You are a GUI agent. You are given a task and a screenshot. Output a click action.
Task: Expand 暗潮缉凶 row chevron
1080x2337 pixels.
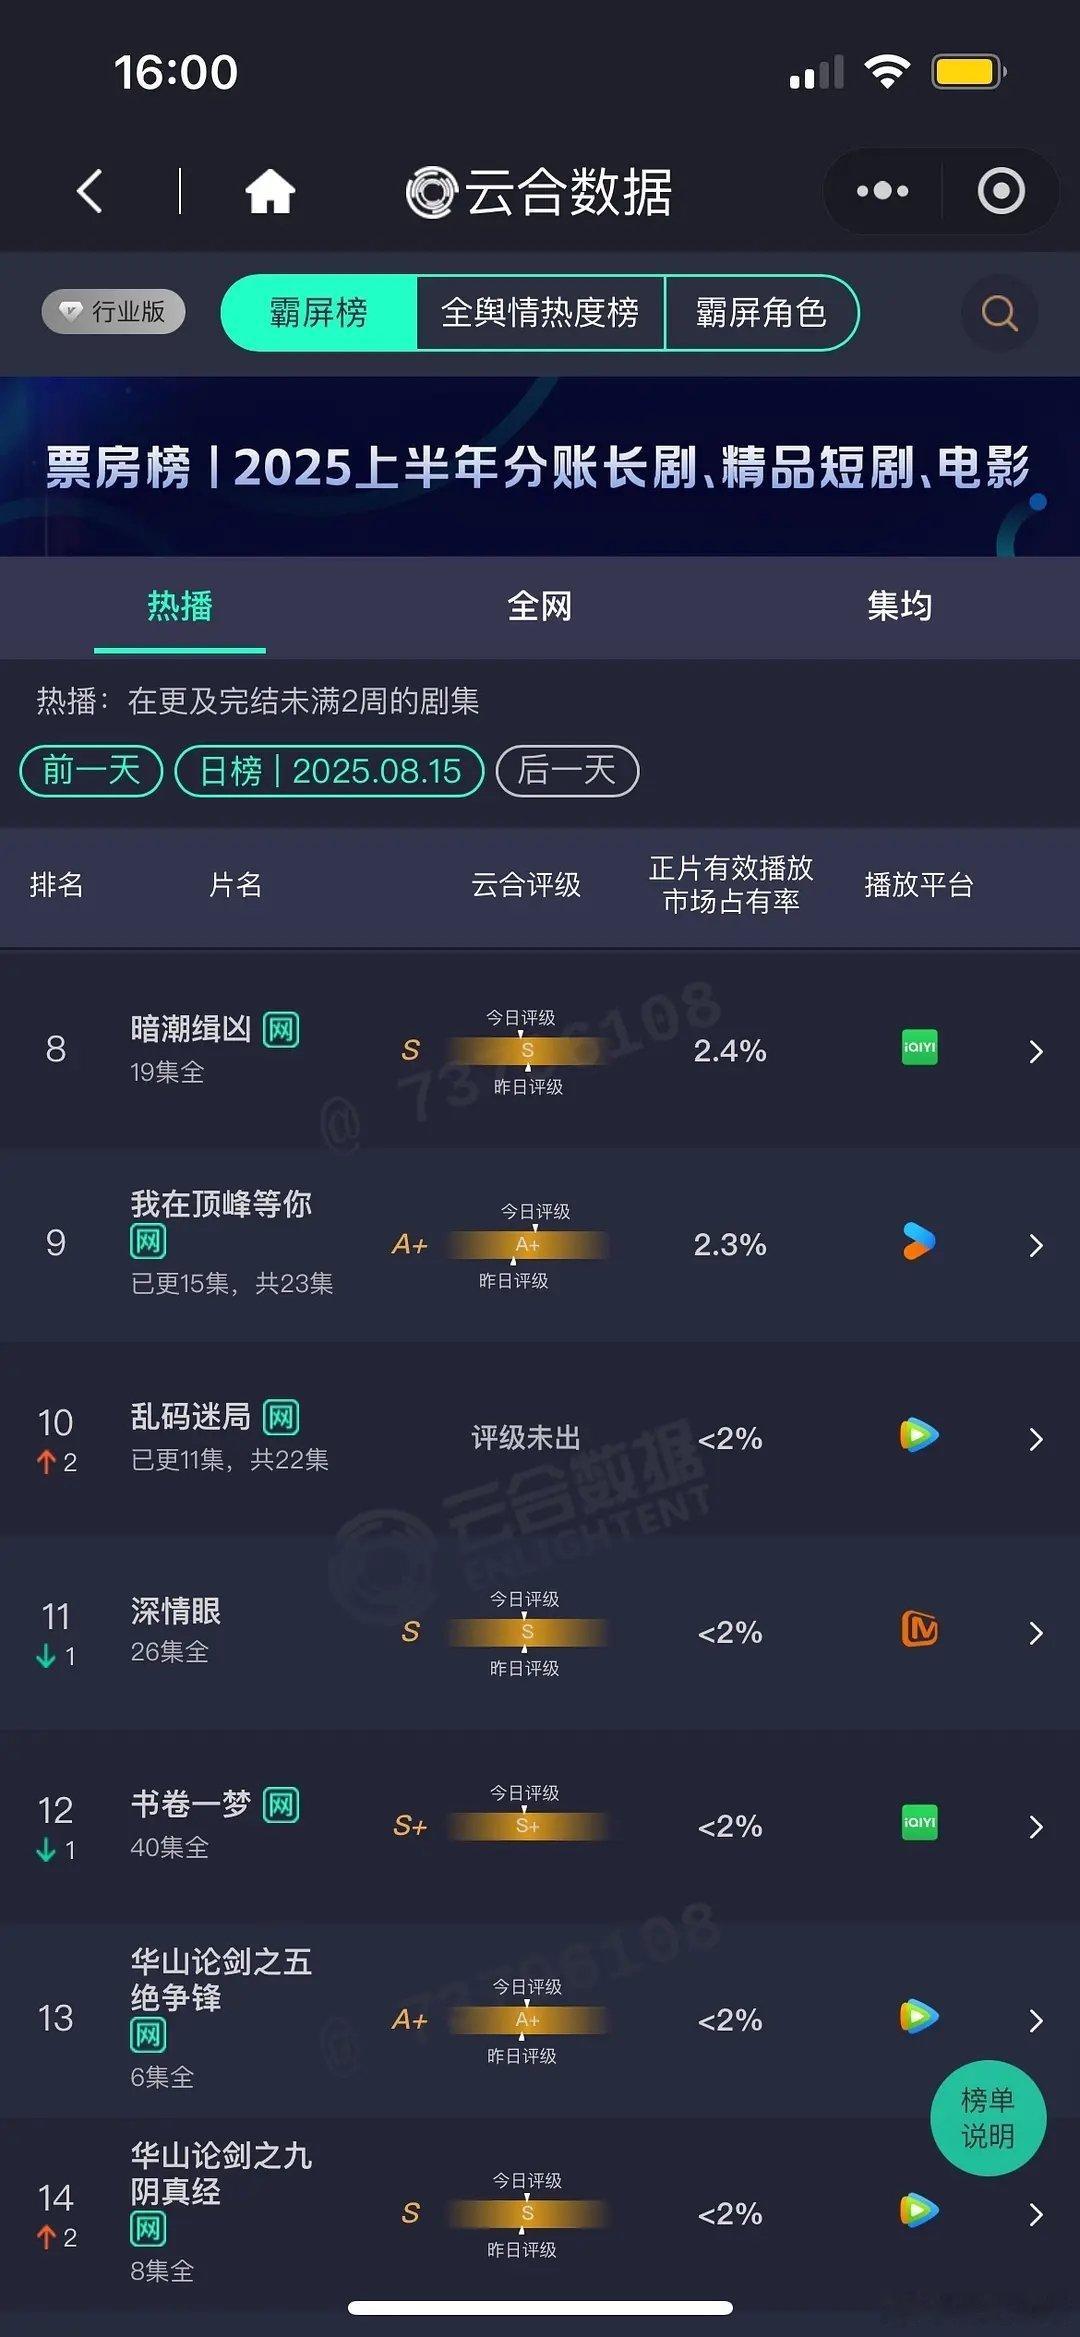[1036, 1051]
